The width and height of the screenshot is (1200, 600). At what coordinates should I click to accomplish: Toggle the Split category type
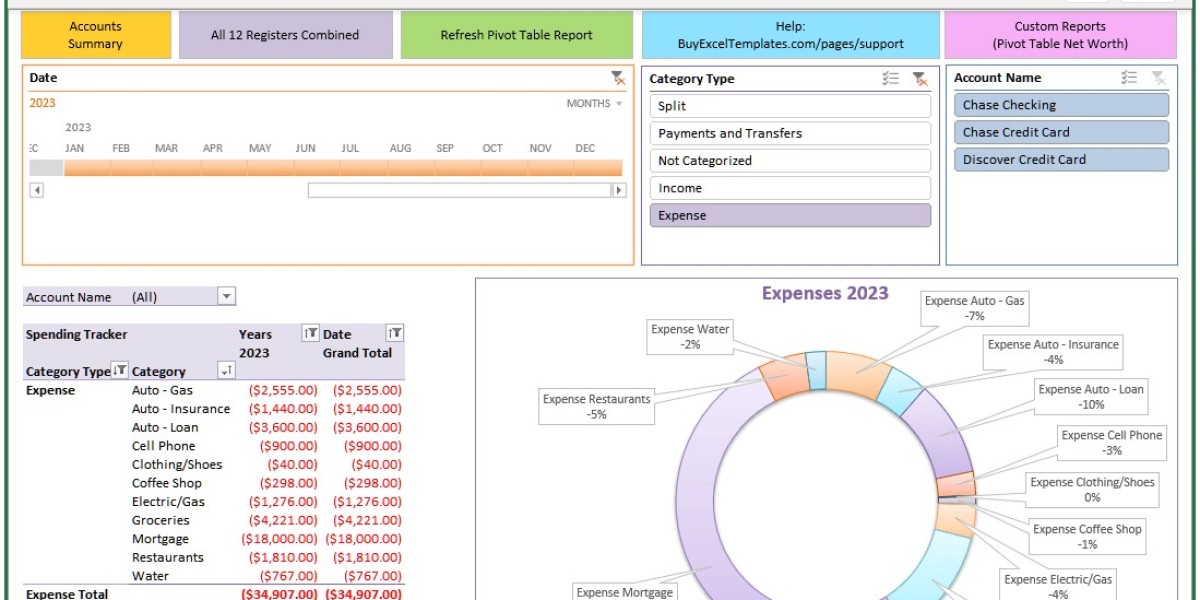pyautogui.click(x=790, y=106)
